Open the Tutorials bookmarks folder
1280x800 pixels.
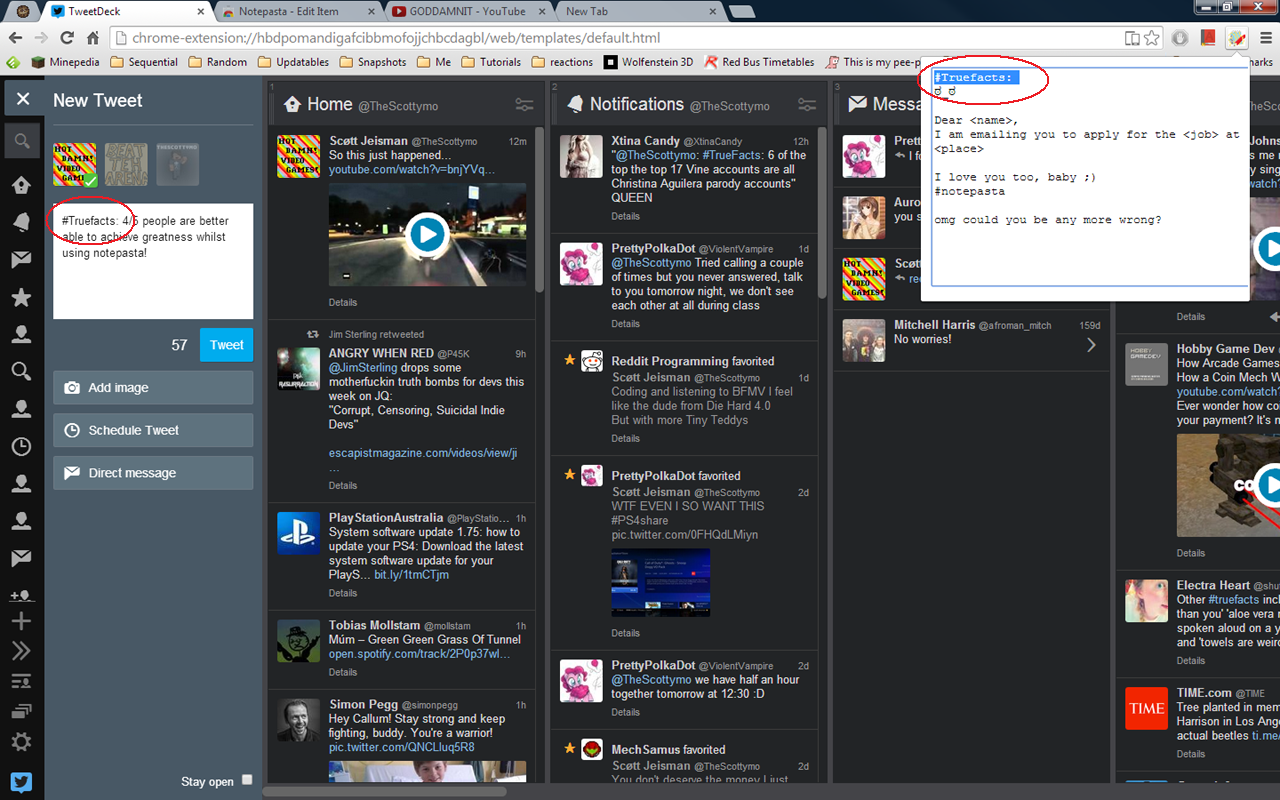490,62
